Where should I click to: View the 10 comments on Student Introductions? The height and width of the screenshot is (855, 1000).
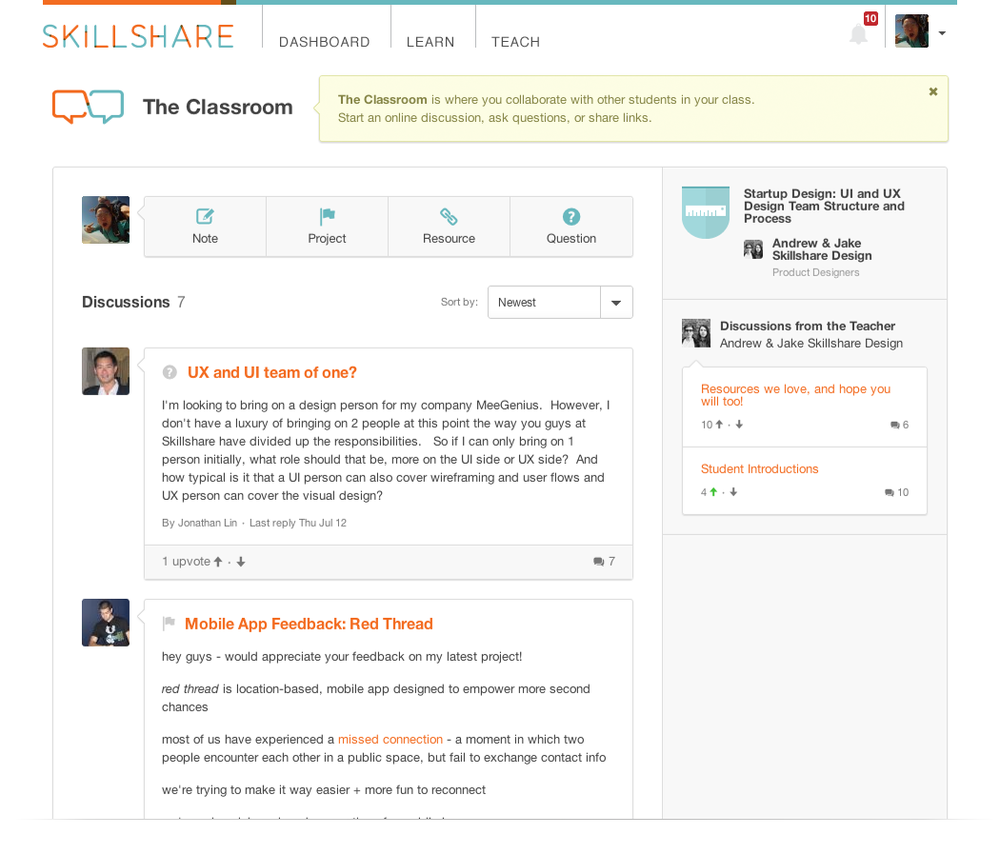897,493
